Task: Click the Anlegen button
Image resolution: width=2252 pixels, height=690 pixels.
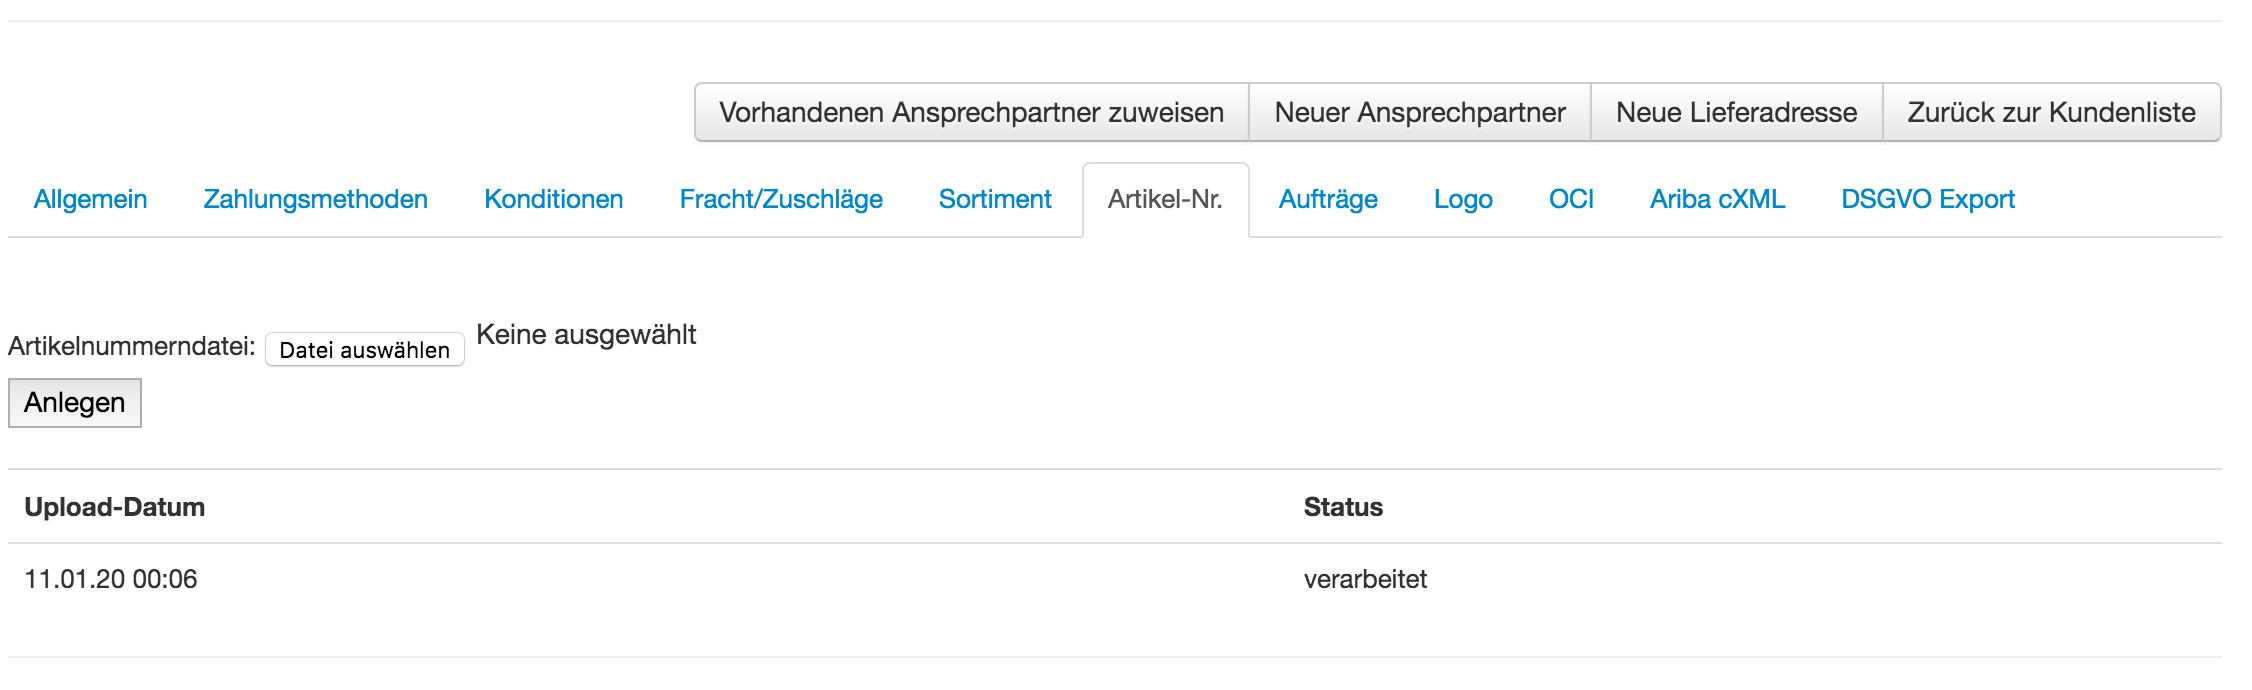Action: click(74, 402)
